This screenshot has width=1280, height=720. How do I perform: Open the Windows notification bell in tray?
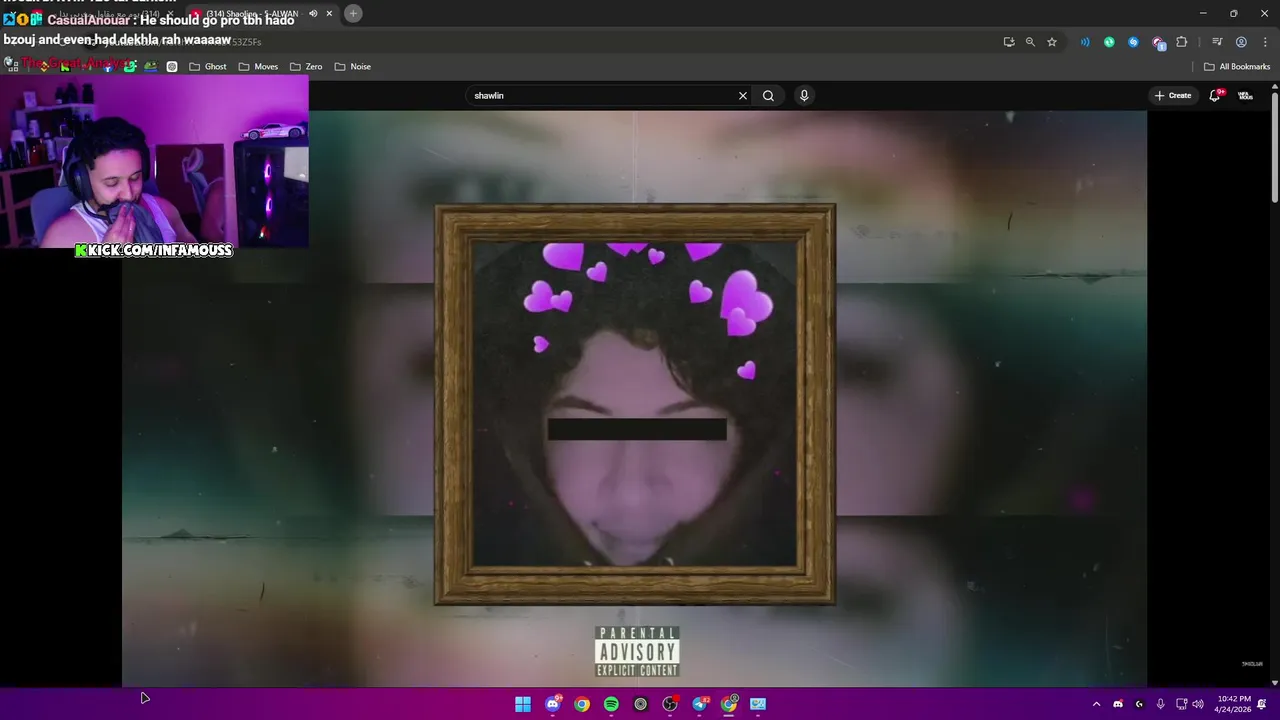(1262, 704)
